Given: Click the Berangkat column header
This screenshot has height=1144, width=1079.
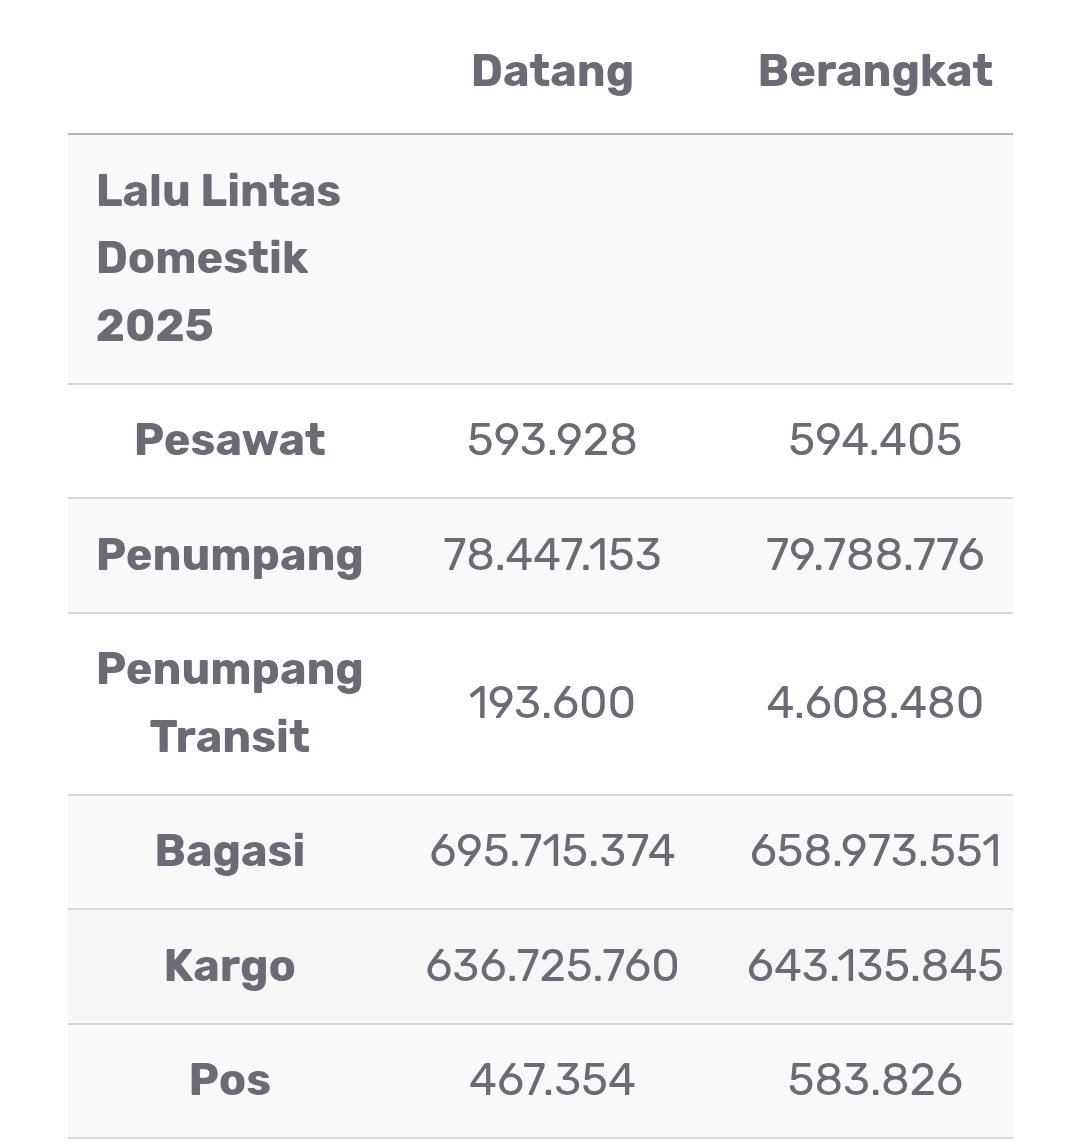Looking at the screenshot, I should pyautogui.click(x=875, y=72).
